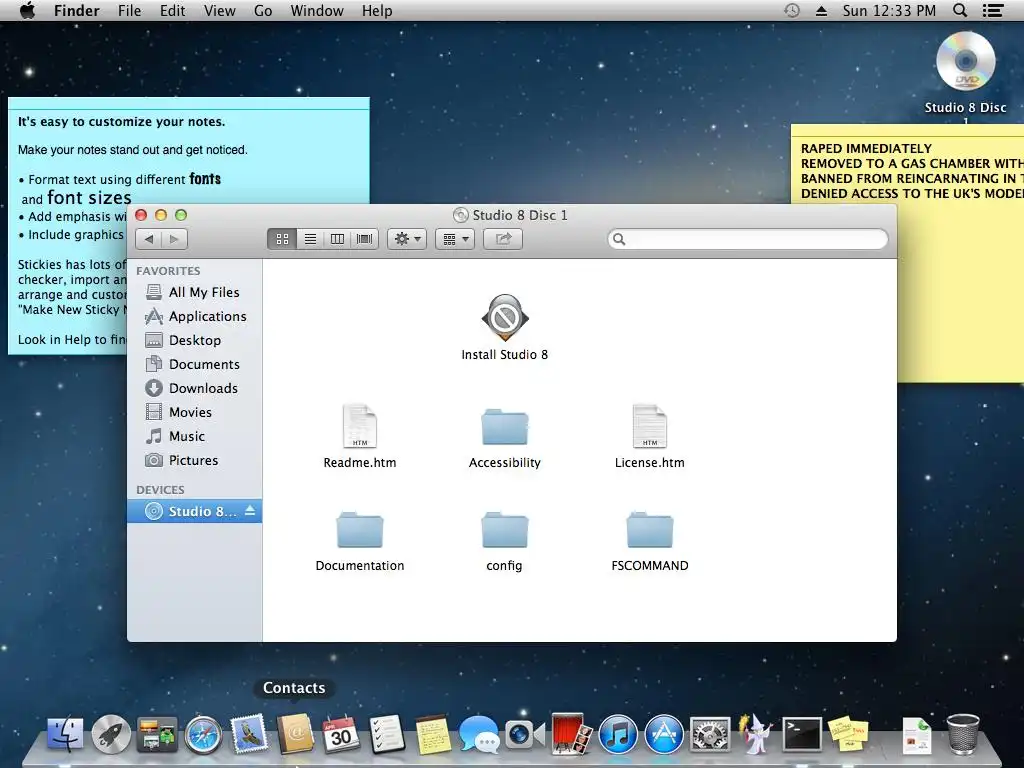The width and height of the screenshot is (1024, 768).
Task: Select the Studio 8 disc under Devices
Action: click(x=195, y=511)
